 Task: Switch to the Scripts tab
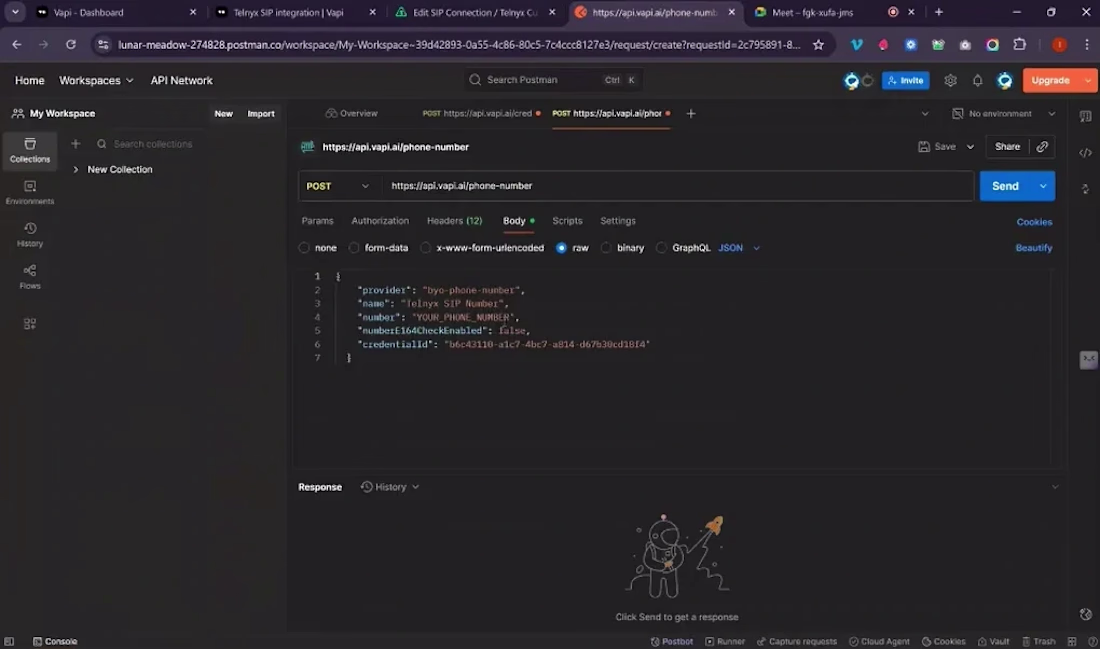pyautogui.click(x=567, y=220)
